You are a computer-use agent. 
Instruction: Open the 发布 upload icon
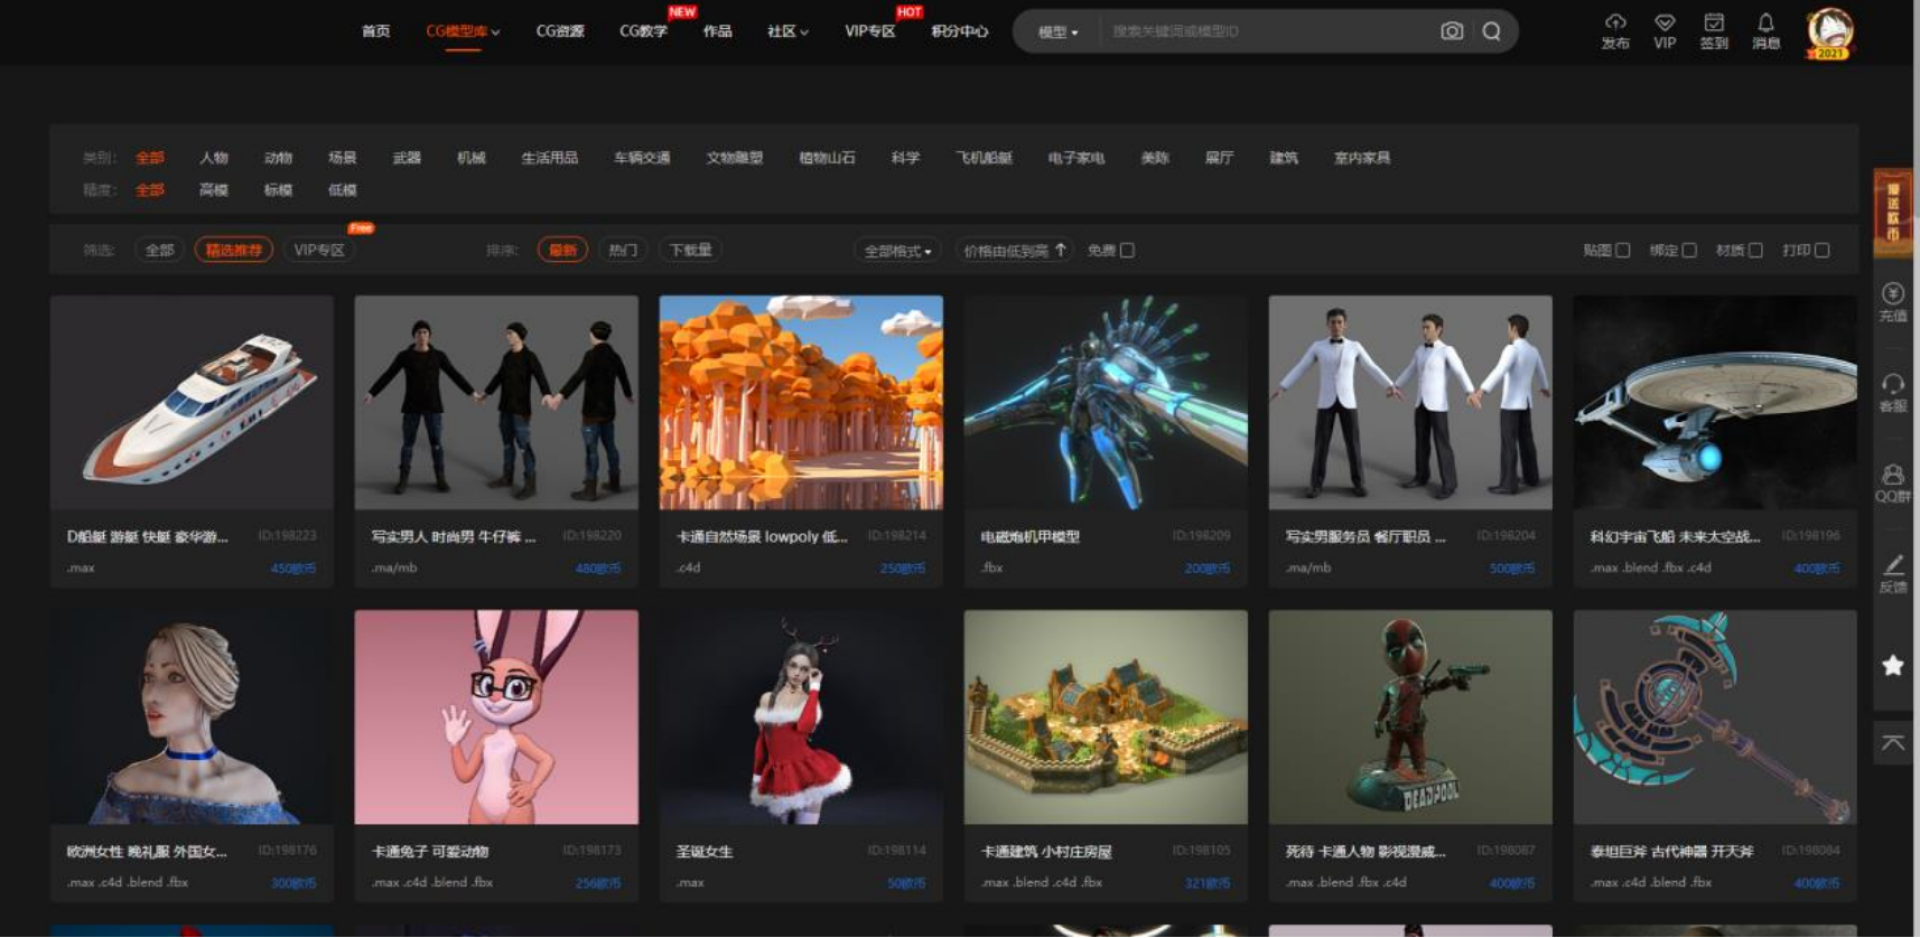1615,24
